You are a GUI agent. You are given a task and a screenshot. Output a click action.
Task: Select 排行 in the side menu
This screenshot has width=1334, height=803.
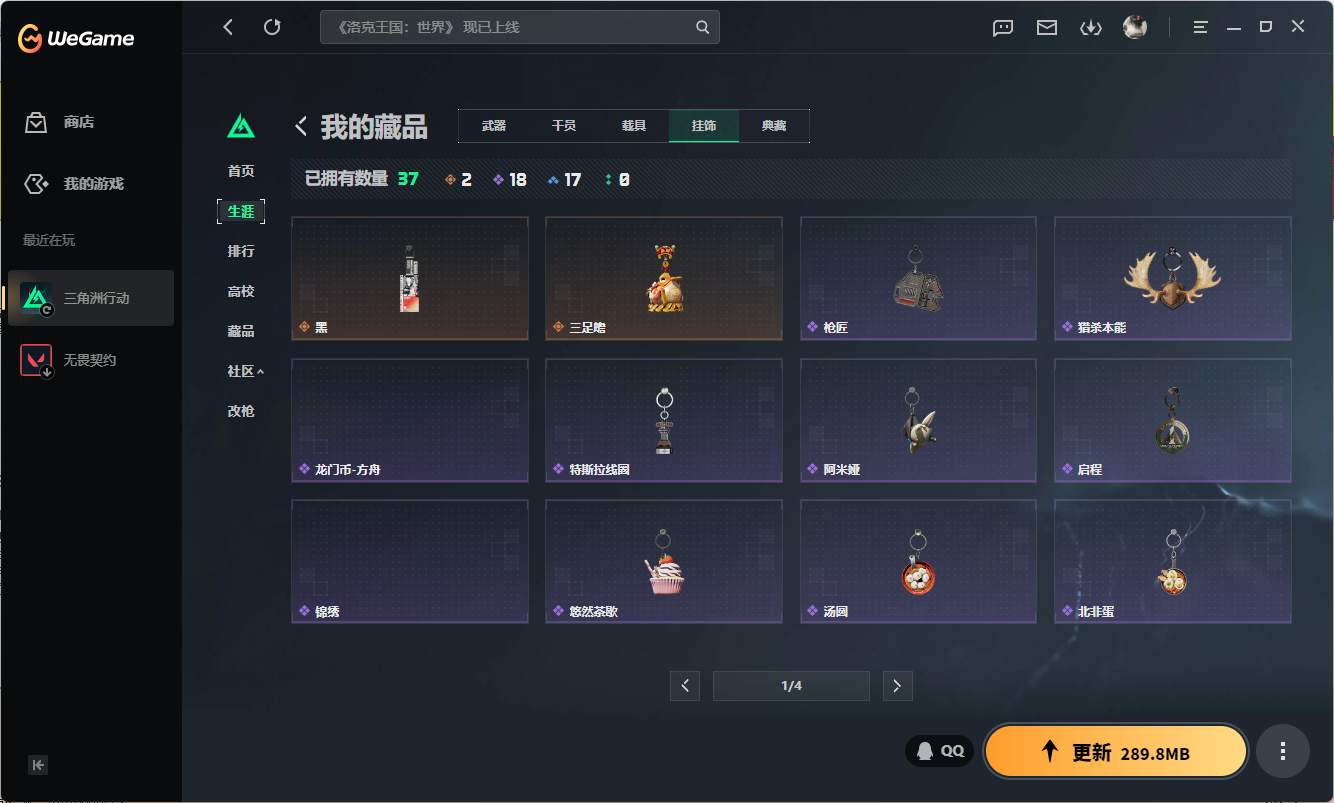point(241,251)
